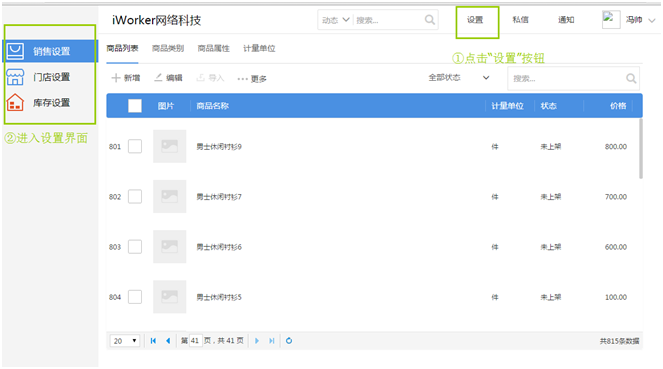Switch to 商品属性 tab
The height and width of the screenshot is (369, 663).
point(214,48)
